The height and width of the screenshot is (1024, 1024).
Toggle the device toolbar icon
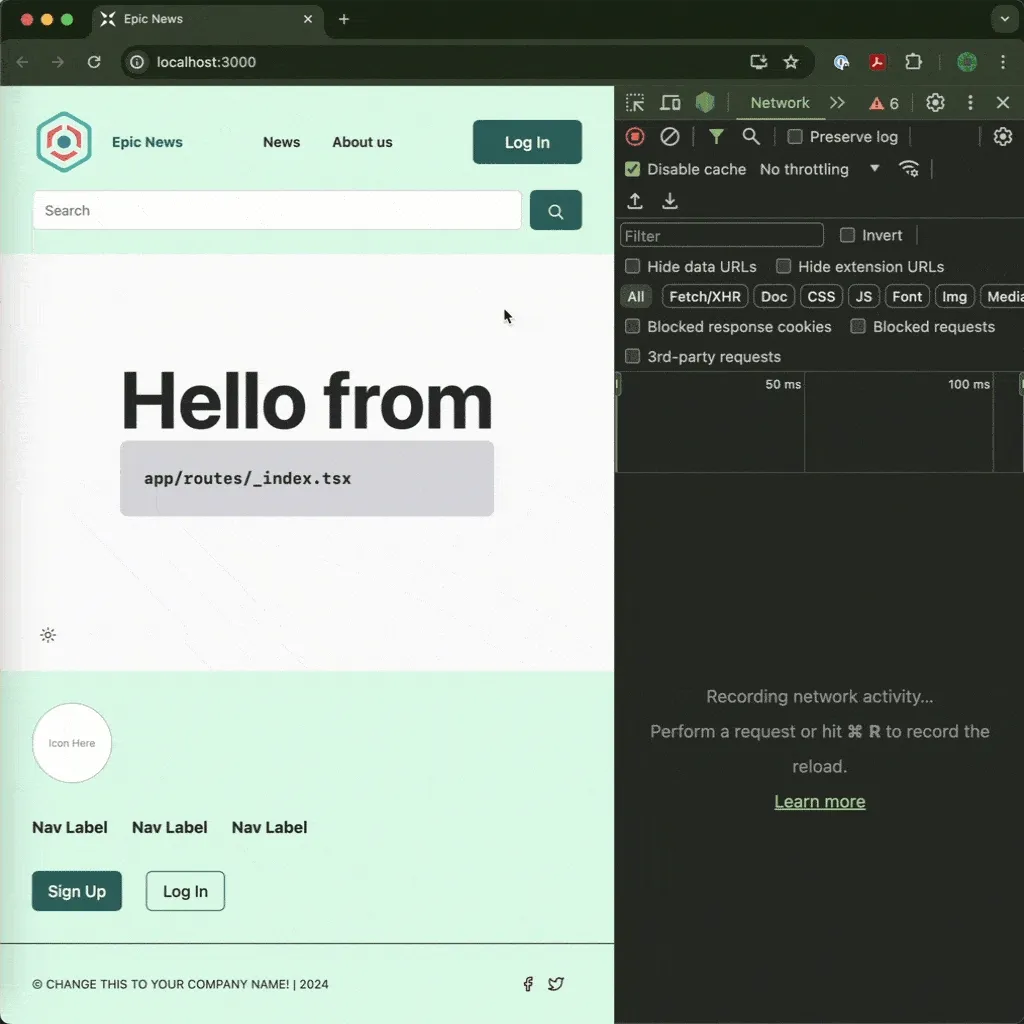[670, 103]
